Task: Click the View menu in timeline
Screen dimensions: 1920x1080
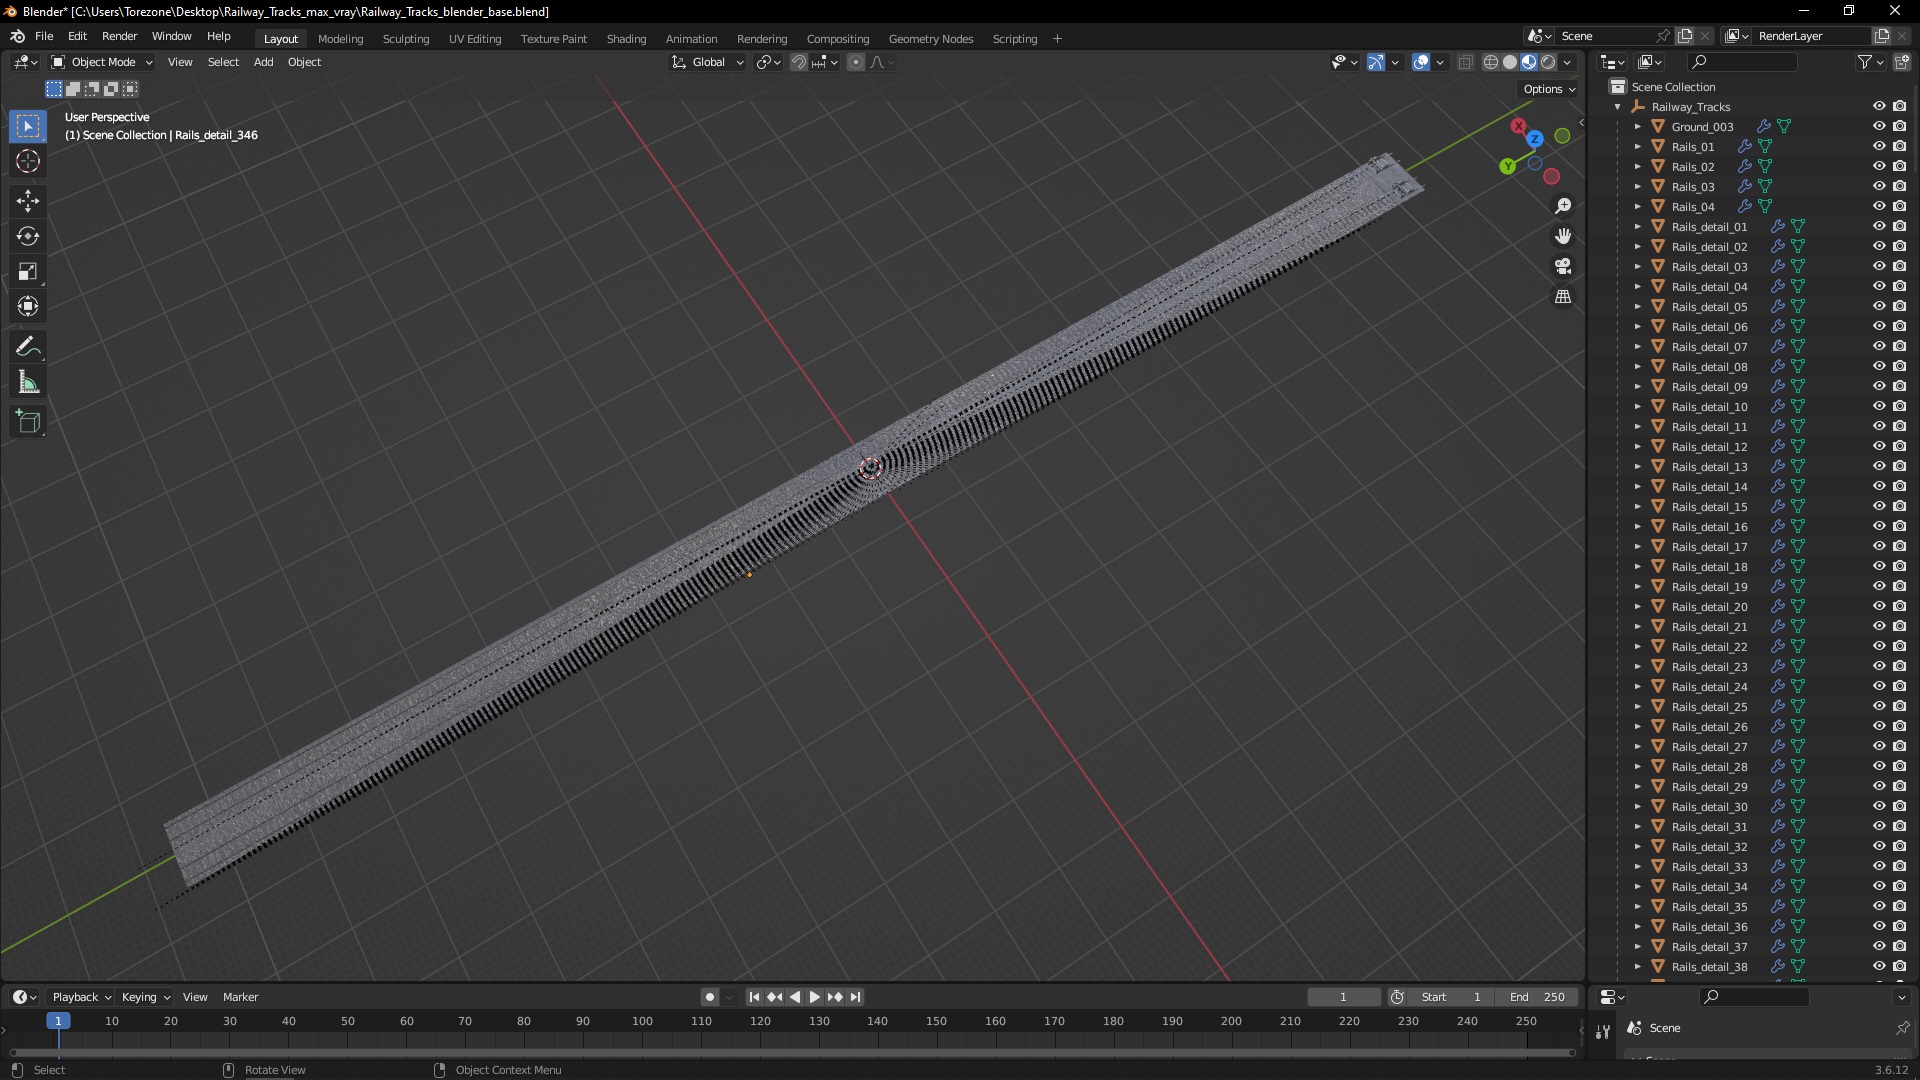Action: pyautogui.click(x=195, y=997)
